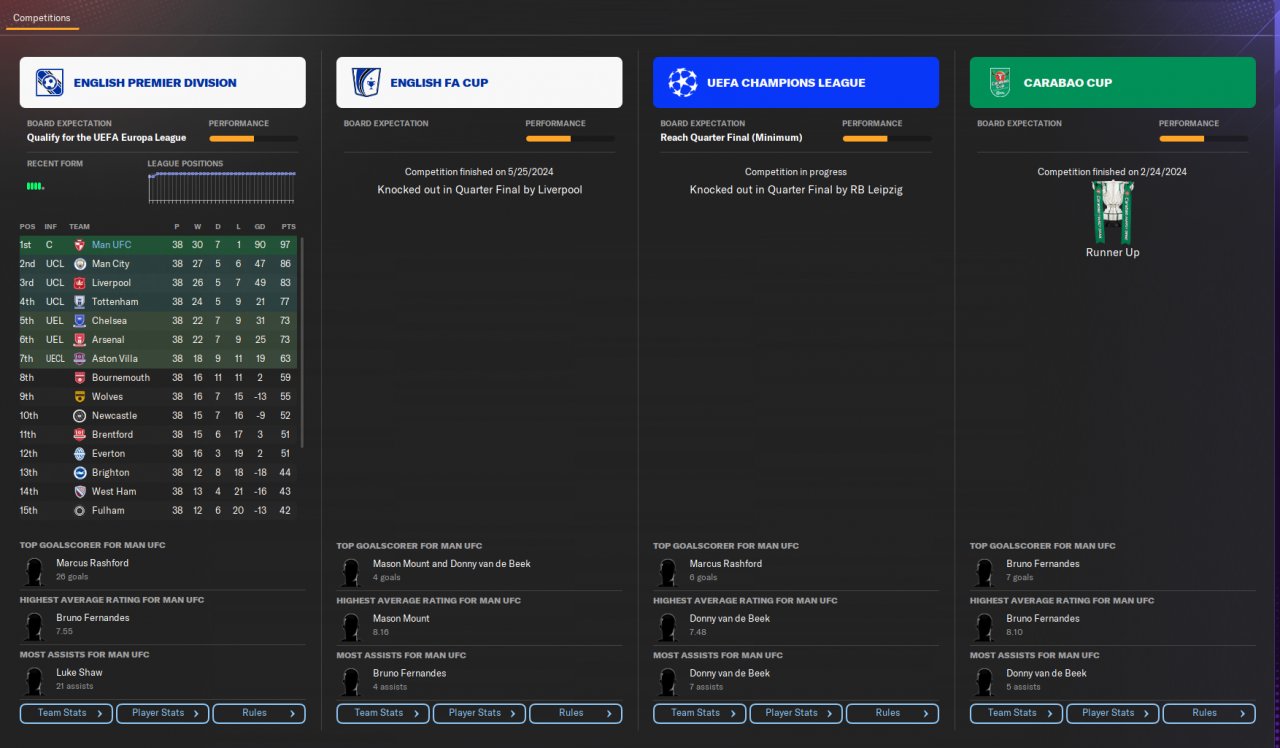Open Rules for Carabao Cup

point(1210,713)
